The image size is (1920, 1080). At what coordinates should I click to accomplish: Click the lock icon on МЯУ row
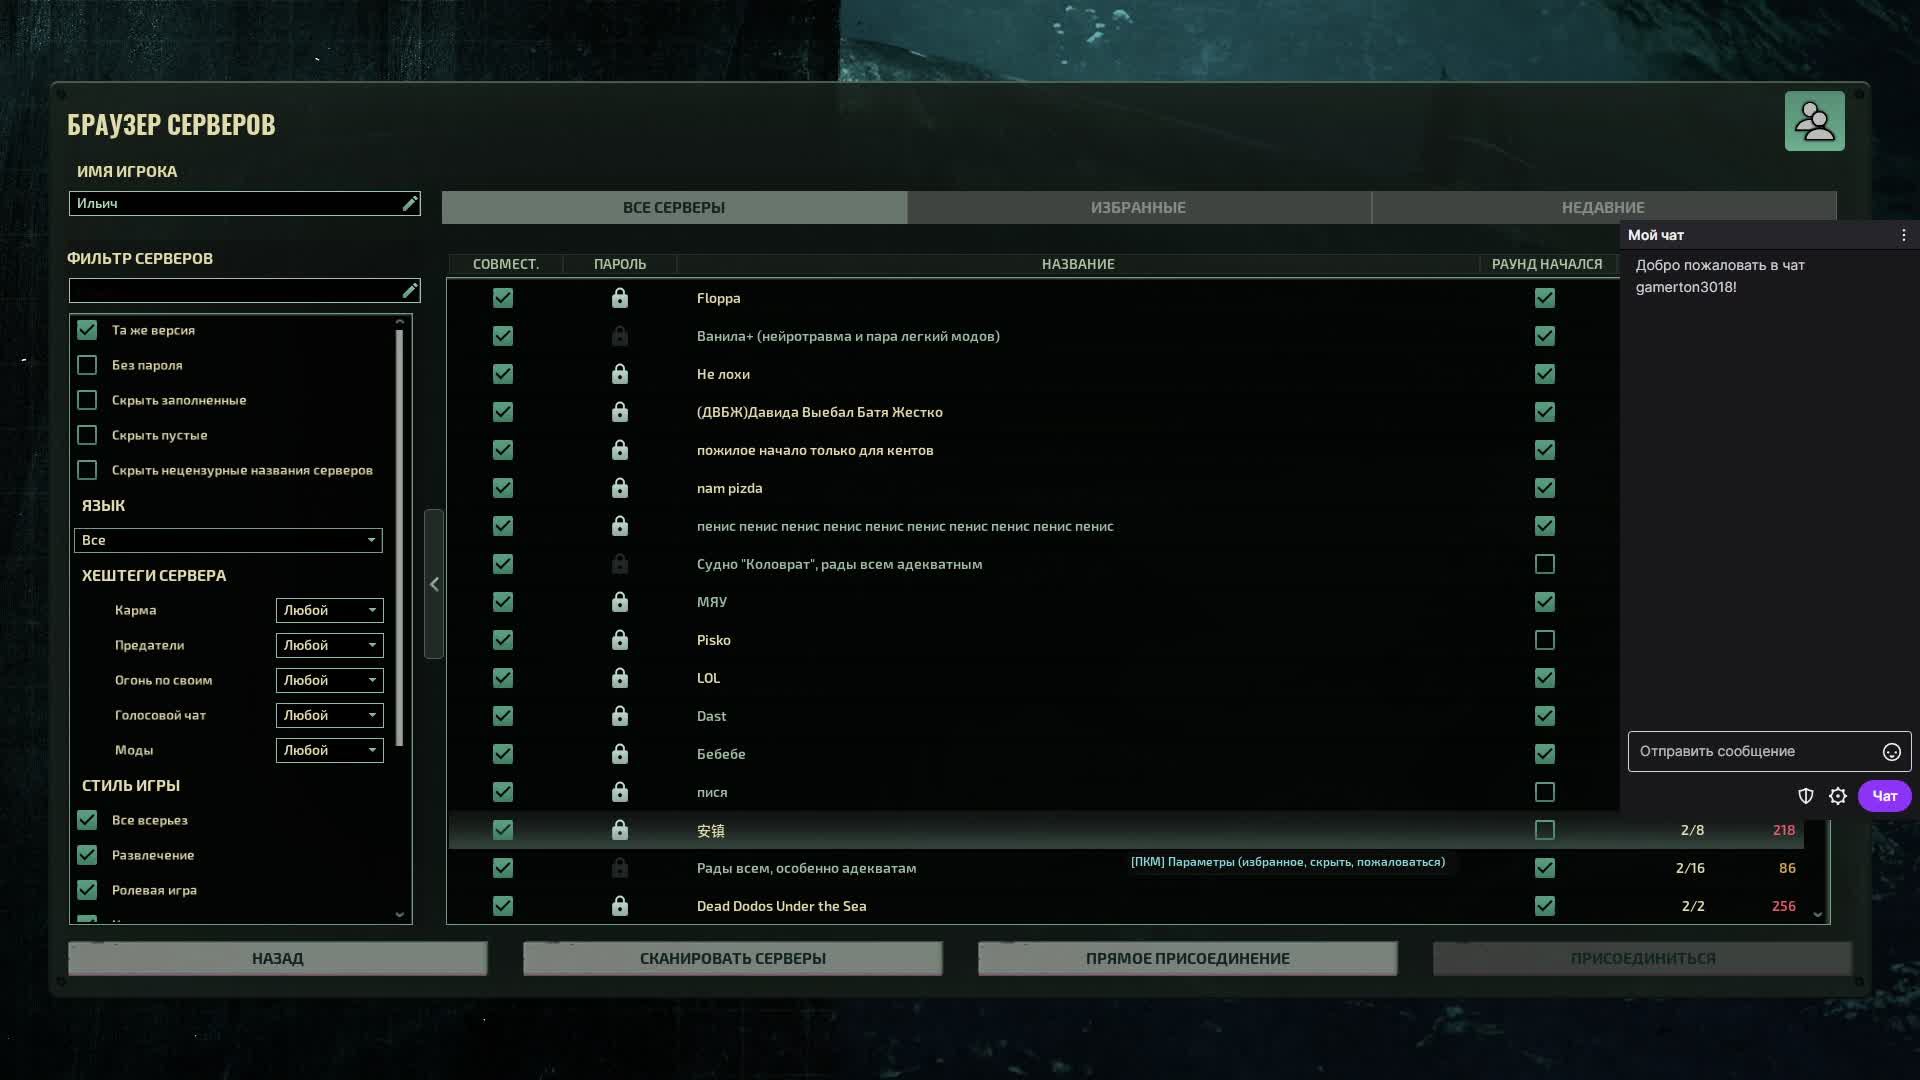(620, 602)
